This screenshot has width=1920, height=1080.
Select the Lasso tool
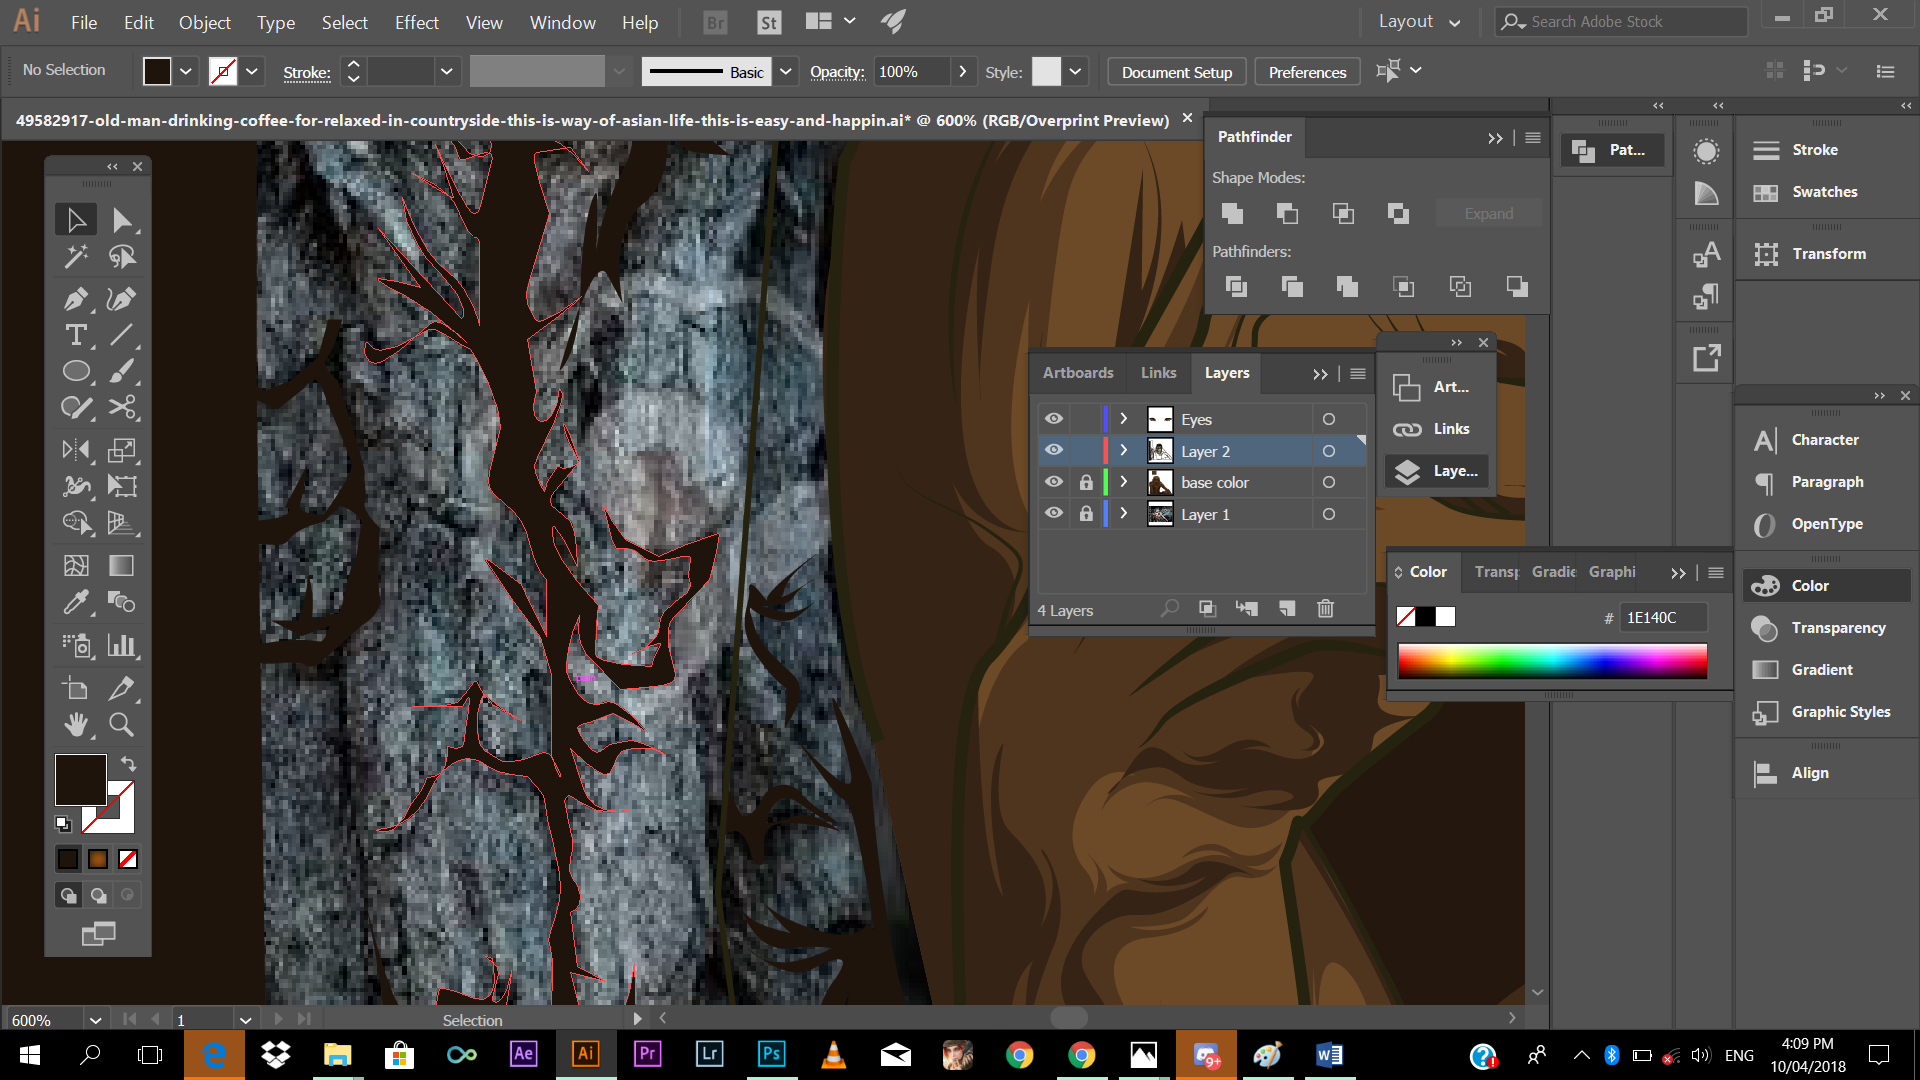point(122,258)
